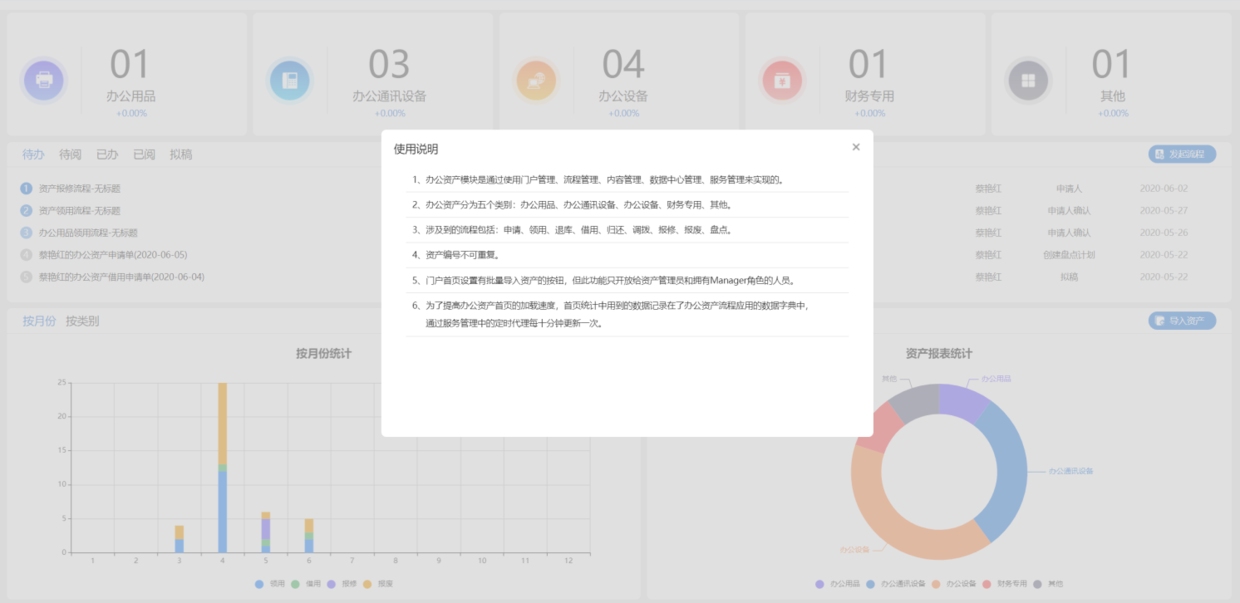Click the 01 财务专用 count
The height and width of the screenshot is (603, 1240).
point(867,65)
